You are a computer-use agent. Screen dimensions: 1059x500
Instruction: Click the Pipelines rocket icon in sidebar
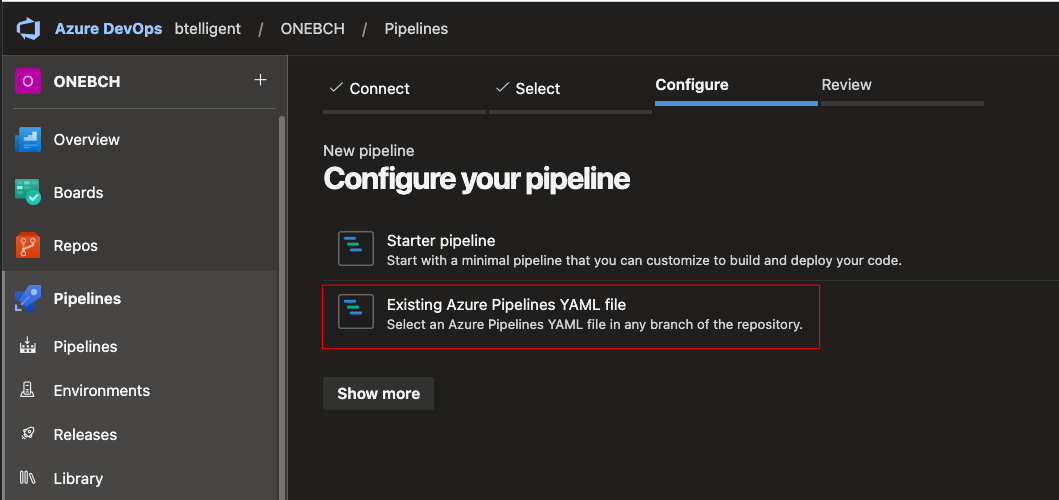pos(28,299)
